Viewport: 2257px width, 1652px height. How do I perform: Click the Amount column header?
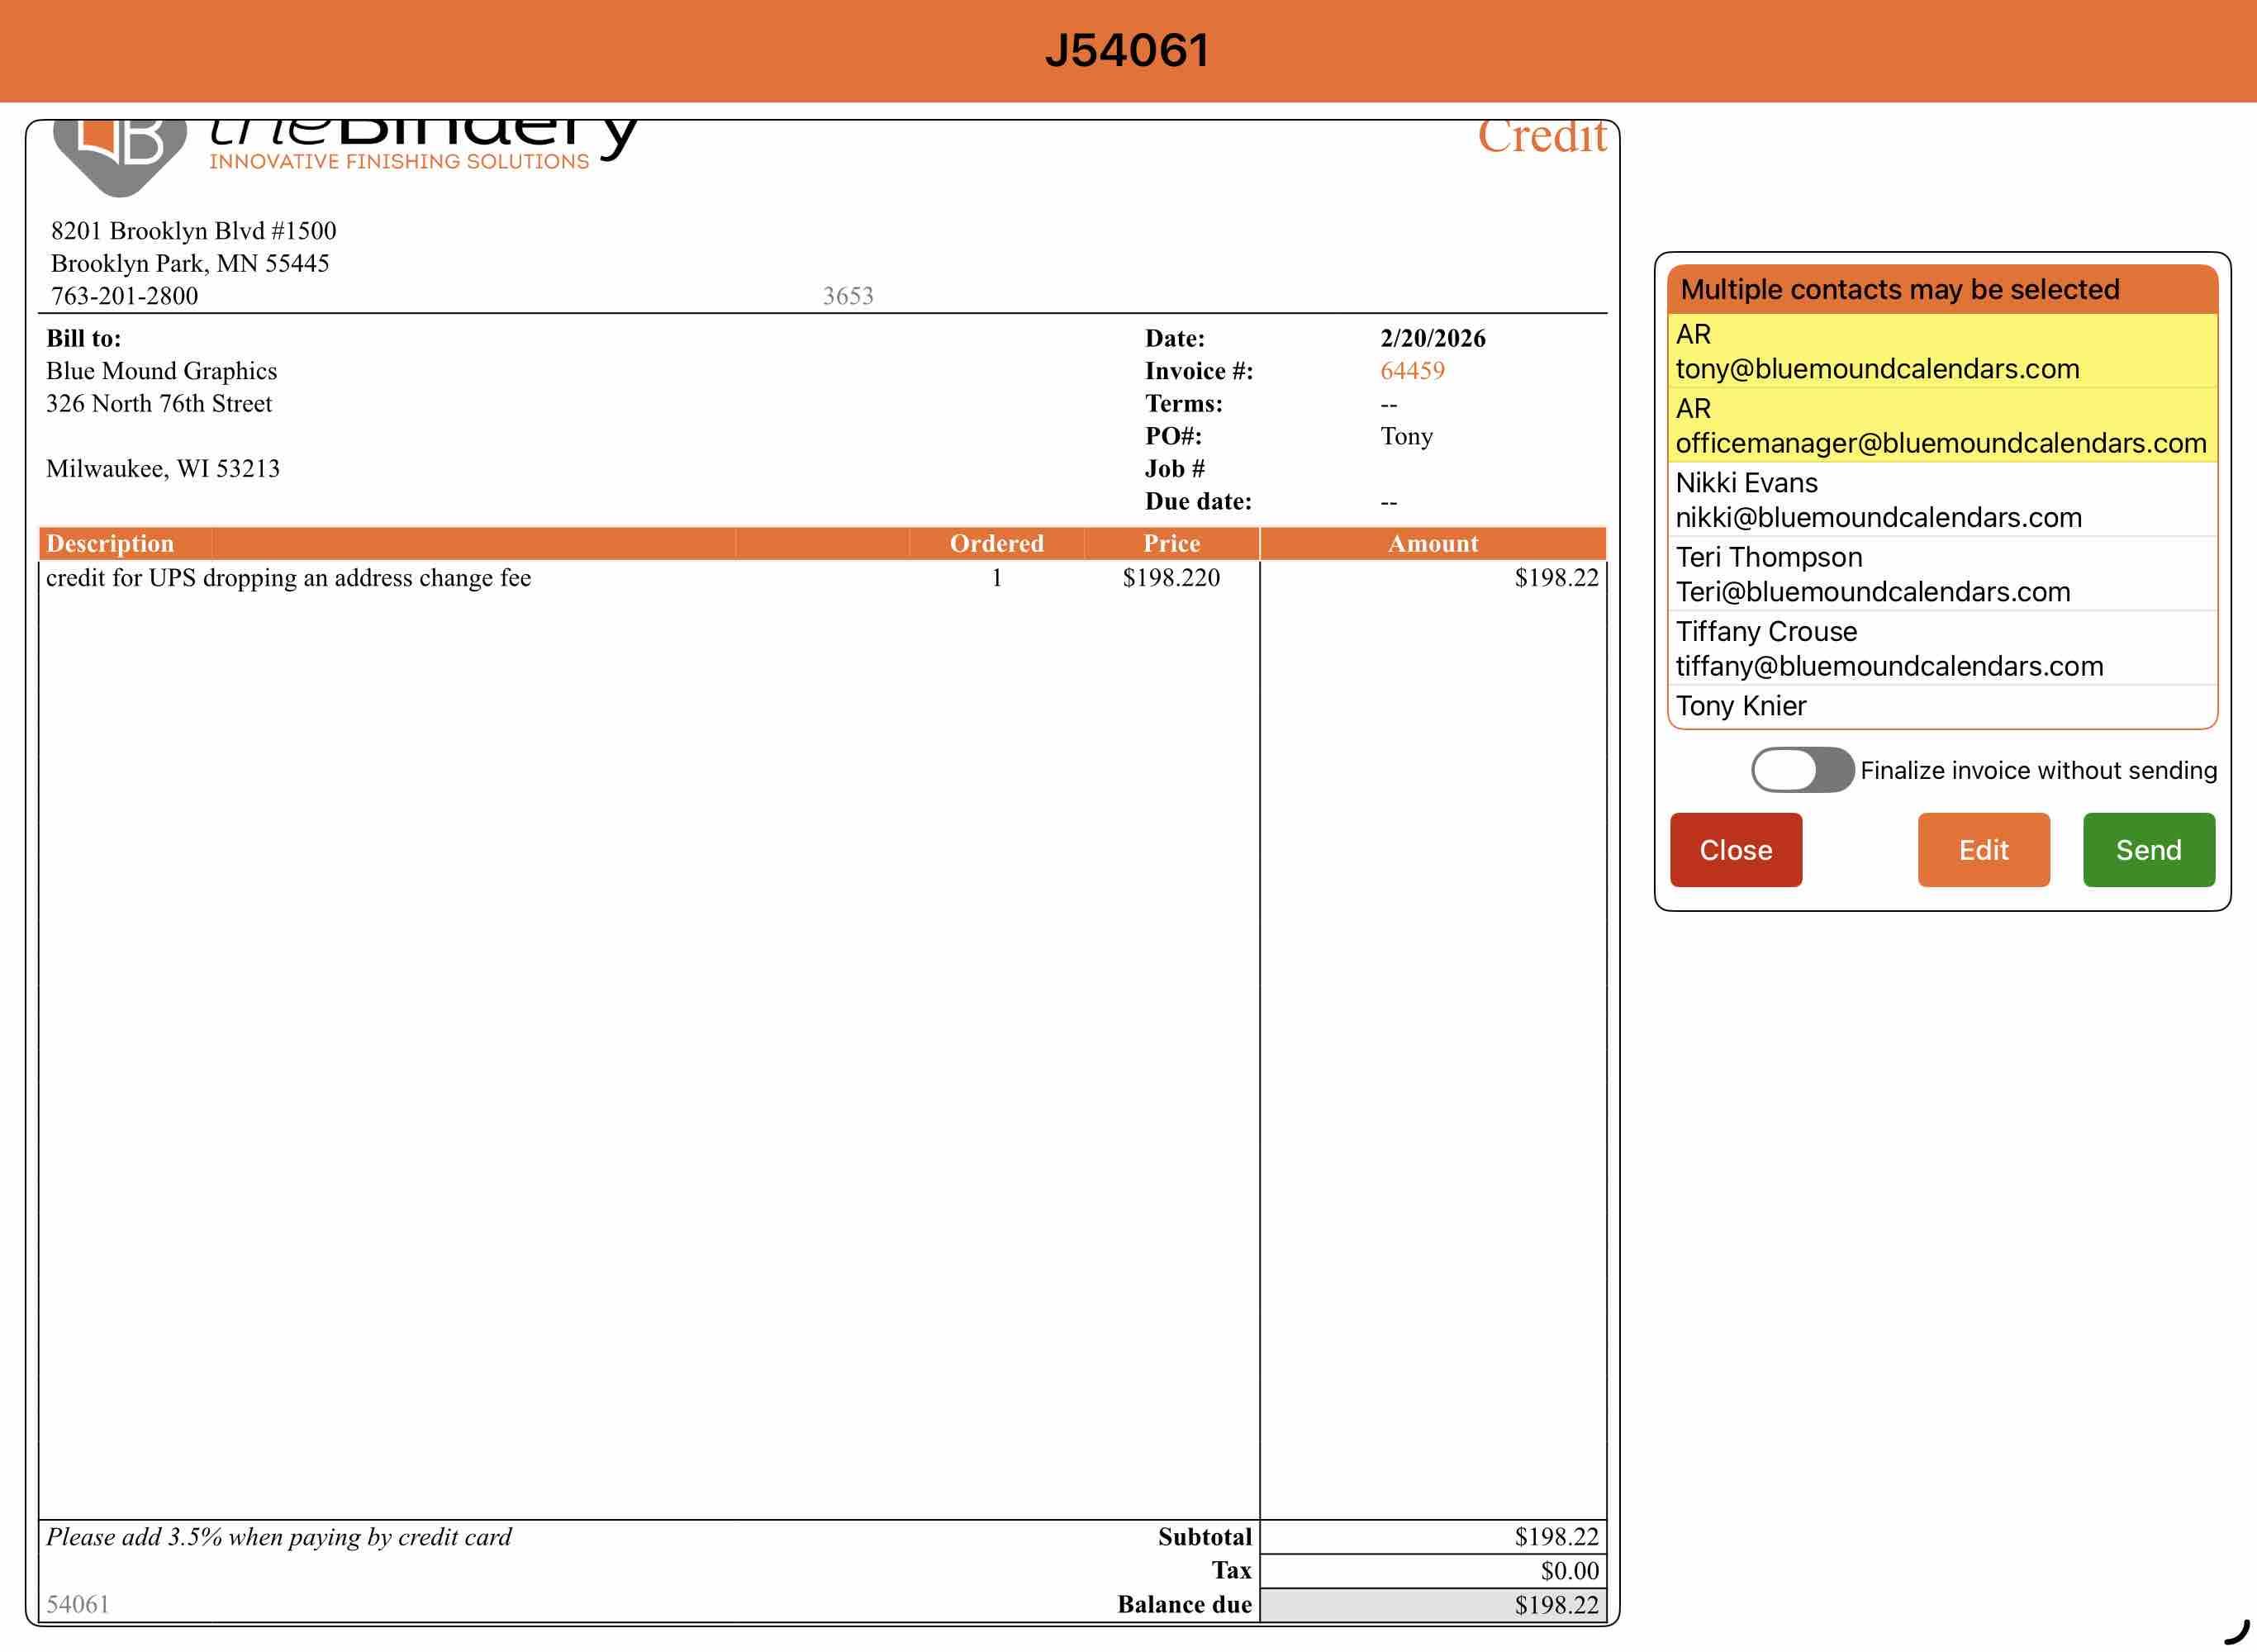pos(1432,543)
